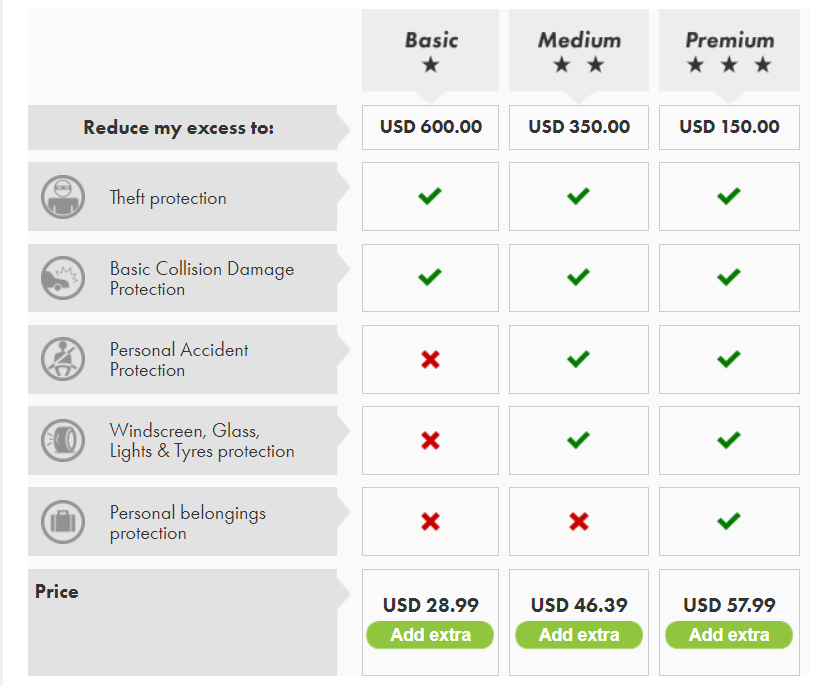Click the Basic Collision Damage car icon
This screenshot has width=835, height=685.
(63, 278)
